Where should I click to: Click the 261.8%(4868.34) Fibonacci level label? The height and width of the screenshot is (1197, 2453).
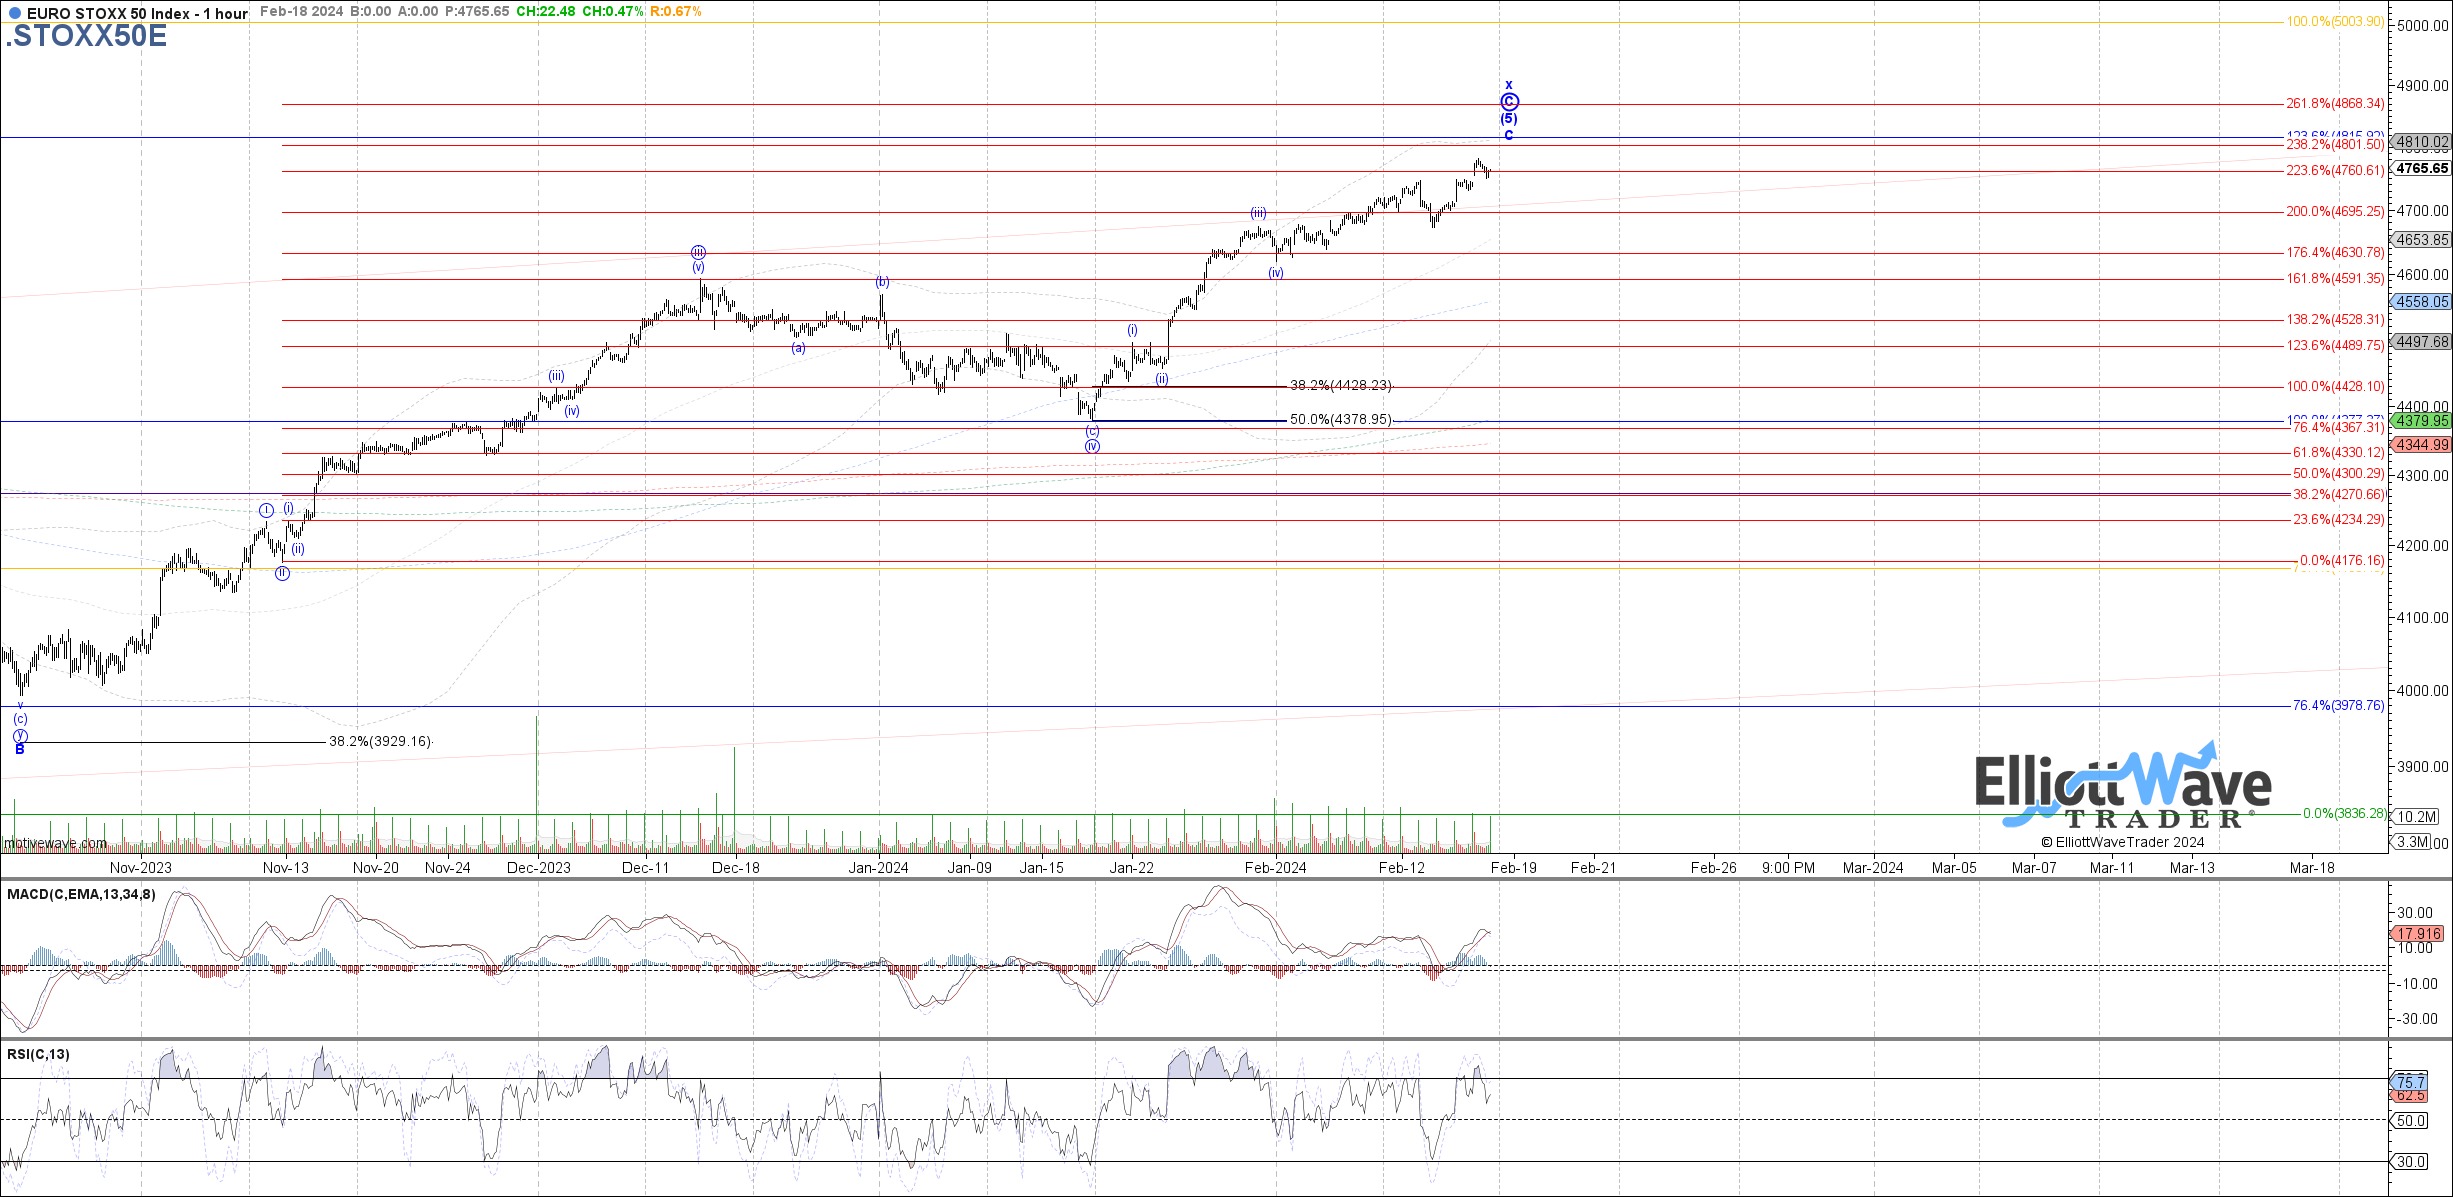pyautogui.click(x=2334, y=104)
